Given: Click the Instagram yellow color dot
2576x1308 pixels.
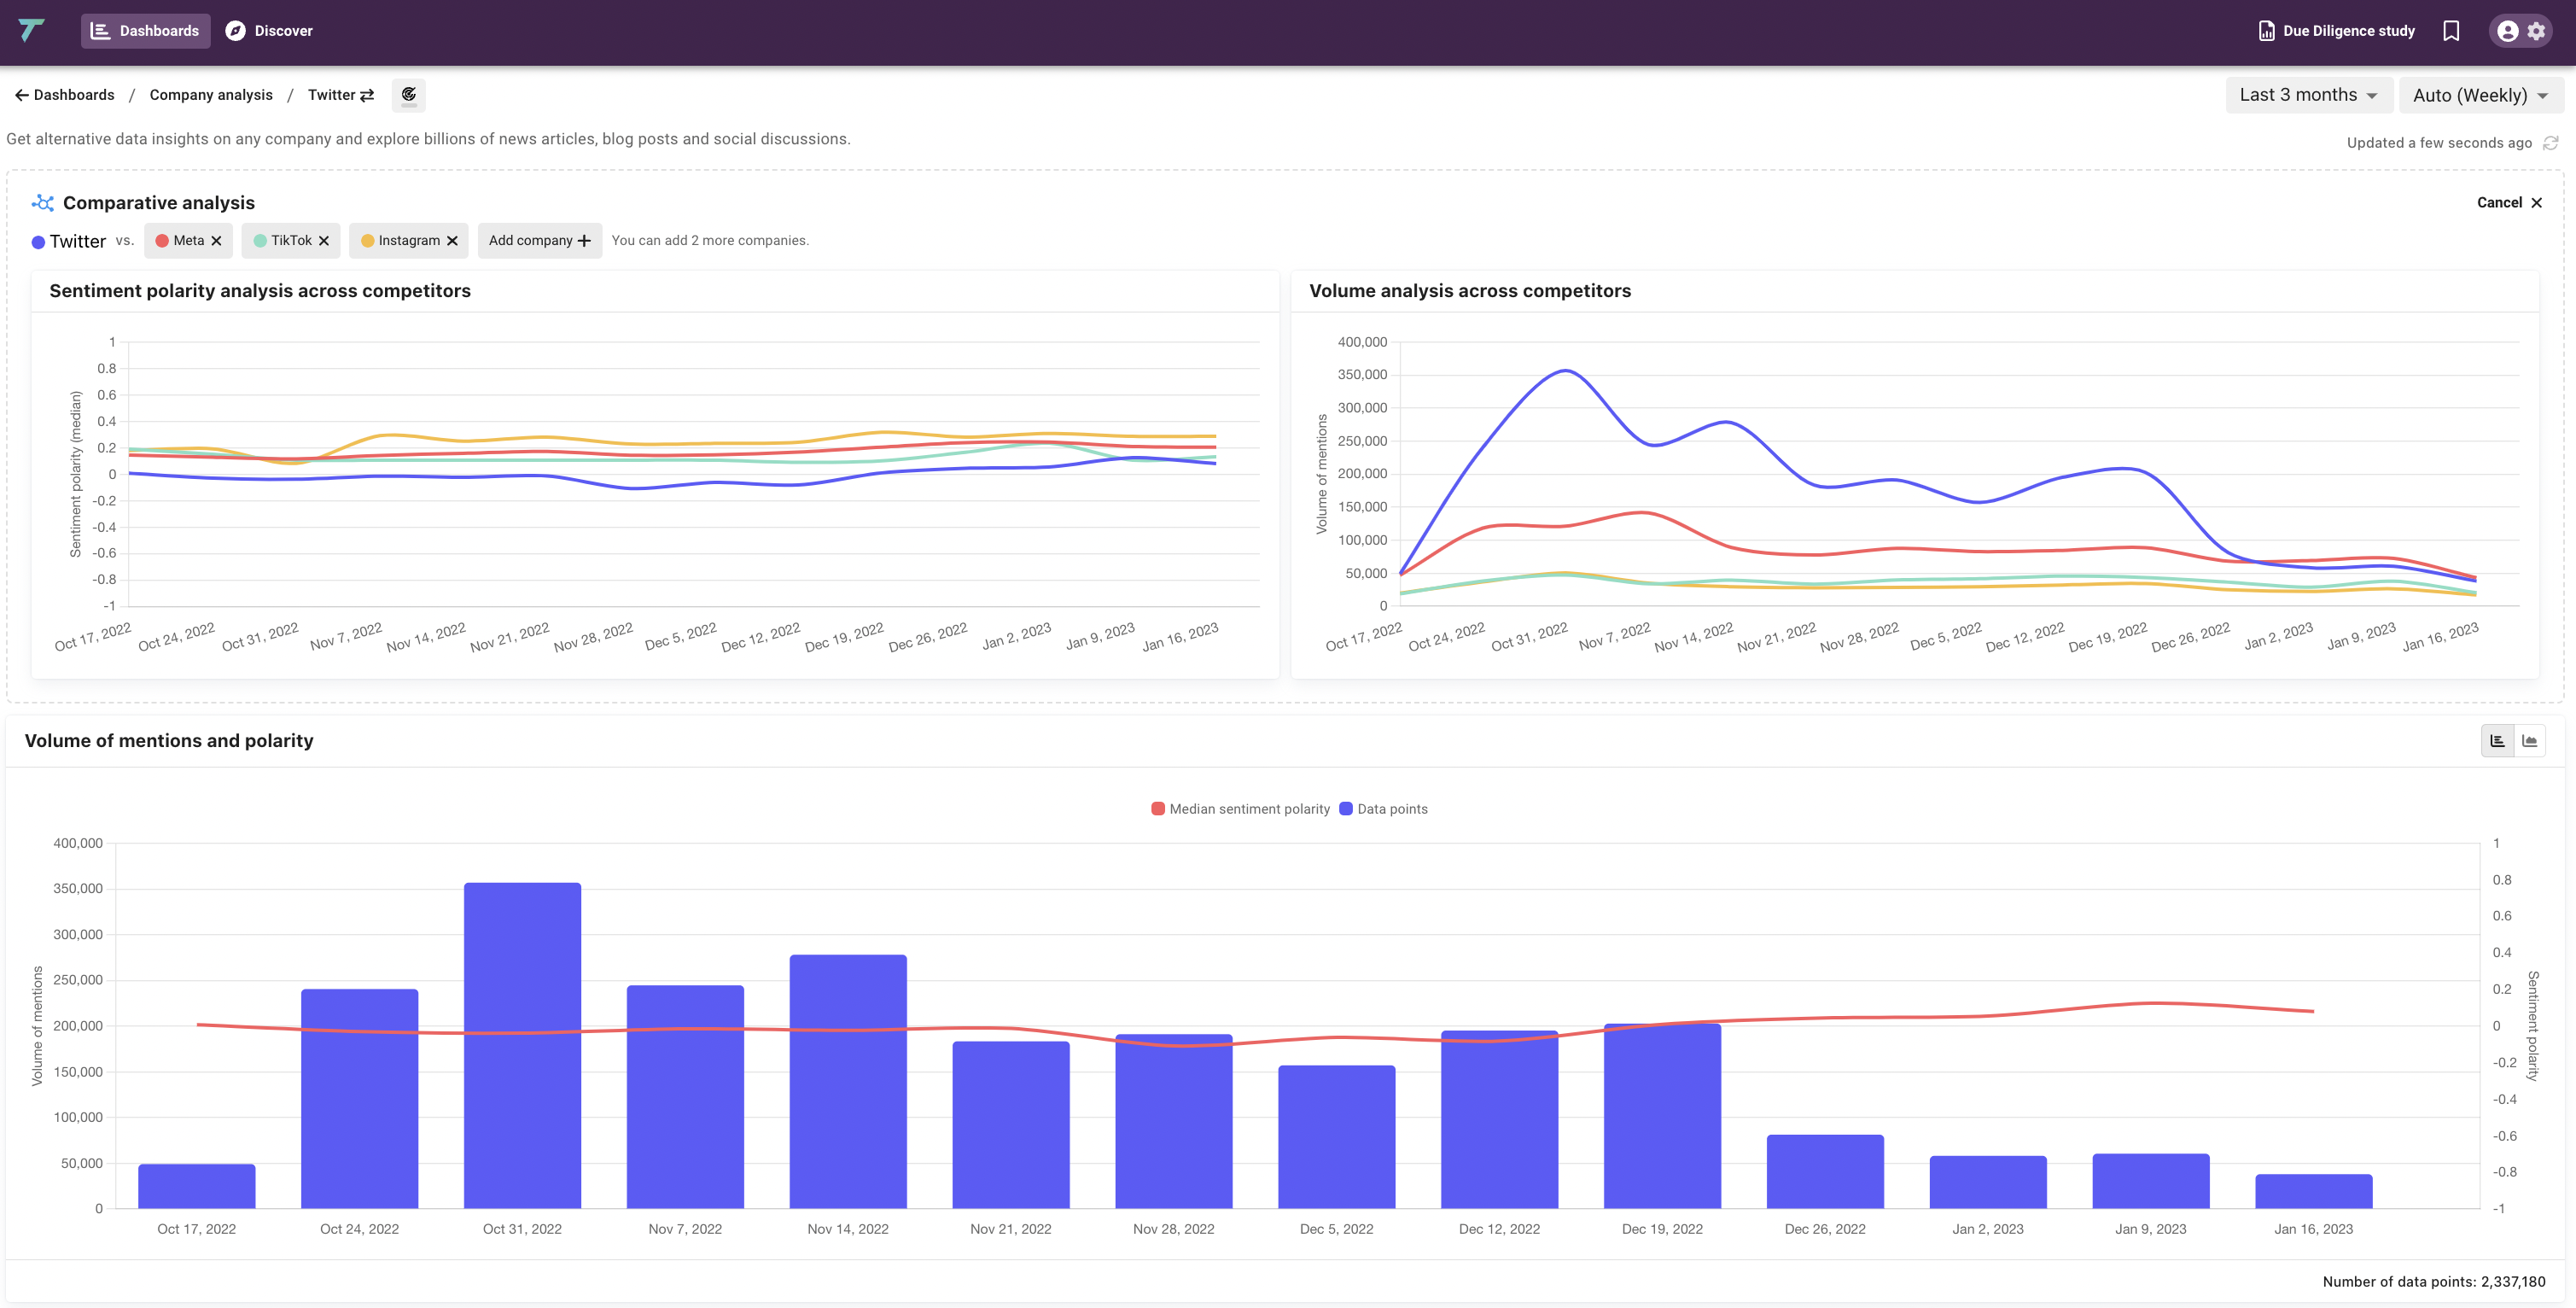Looking at the screenshot, I should (367, 241).
